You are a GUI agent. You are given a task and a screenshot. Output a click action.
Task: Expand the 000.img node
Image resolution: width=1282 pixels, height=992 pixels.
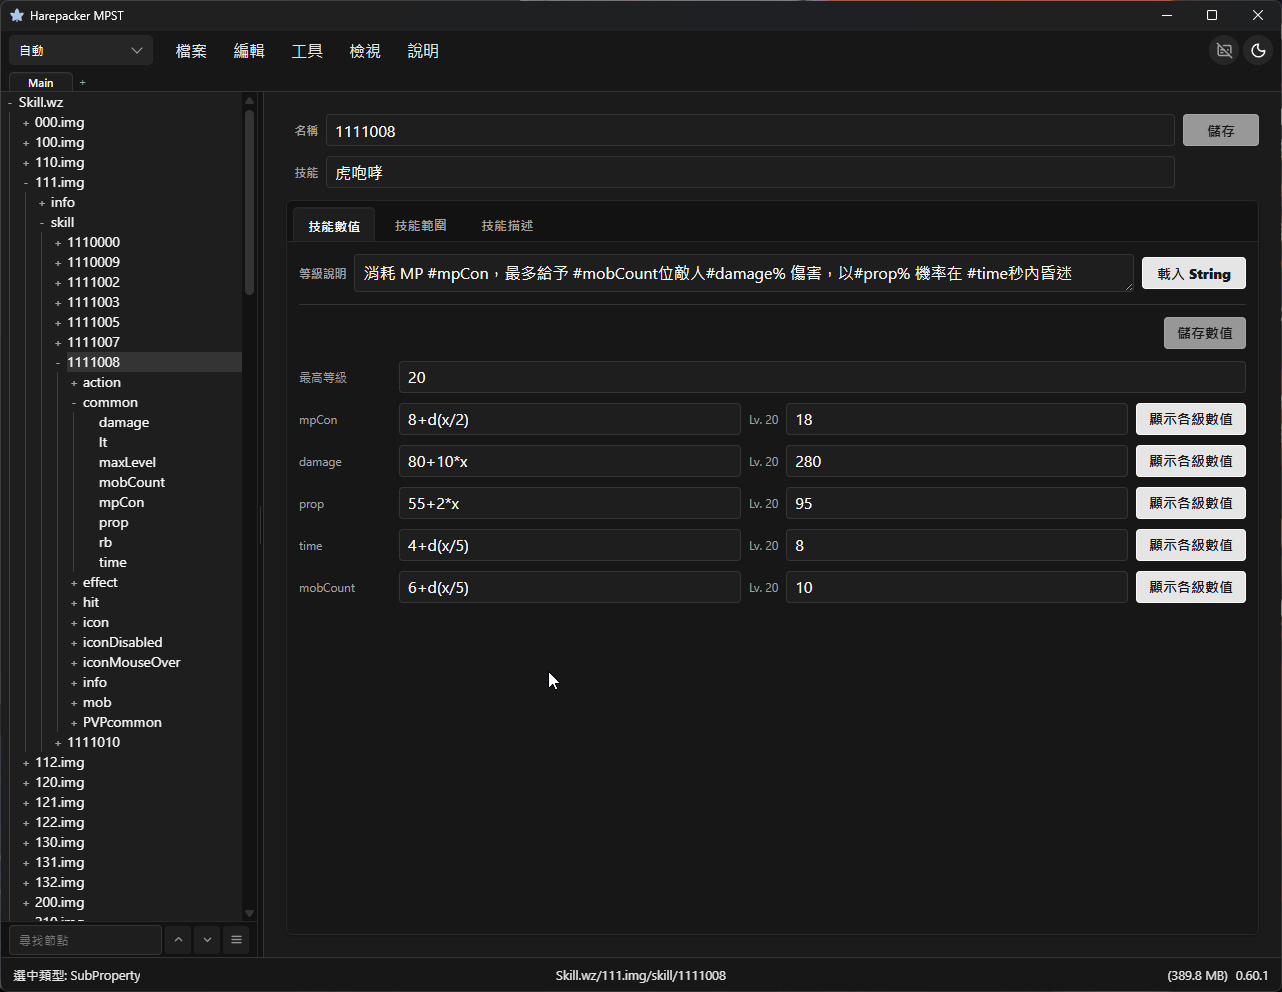click(x=26, y=123)
